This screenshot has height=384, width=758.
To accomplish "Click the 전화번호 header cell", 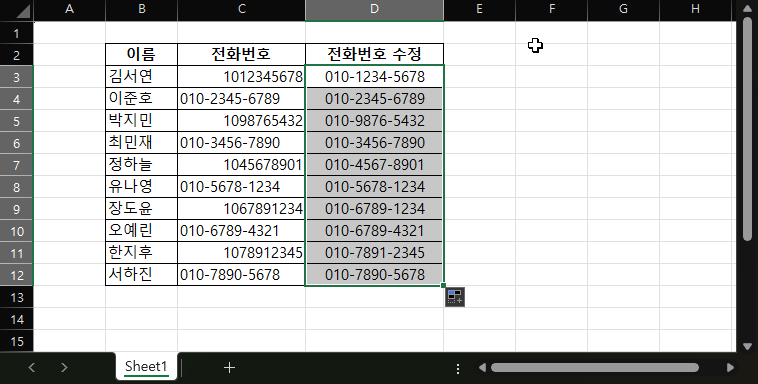I will pyautogui.click(x=242, y=54).
